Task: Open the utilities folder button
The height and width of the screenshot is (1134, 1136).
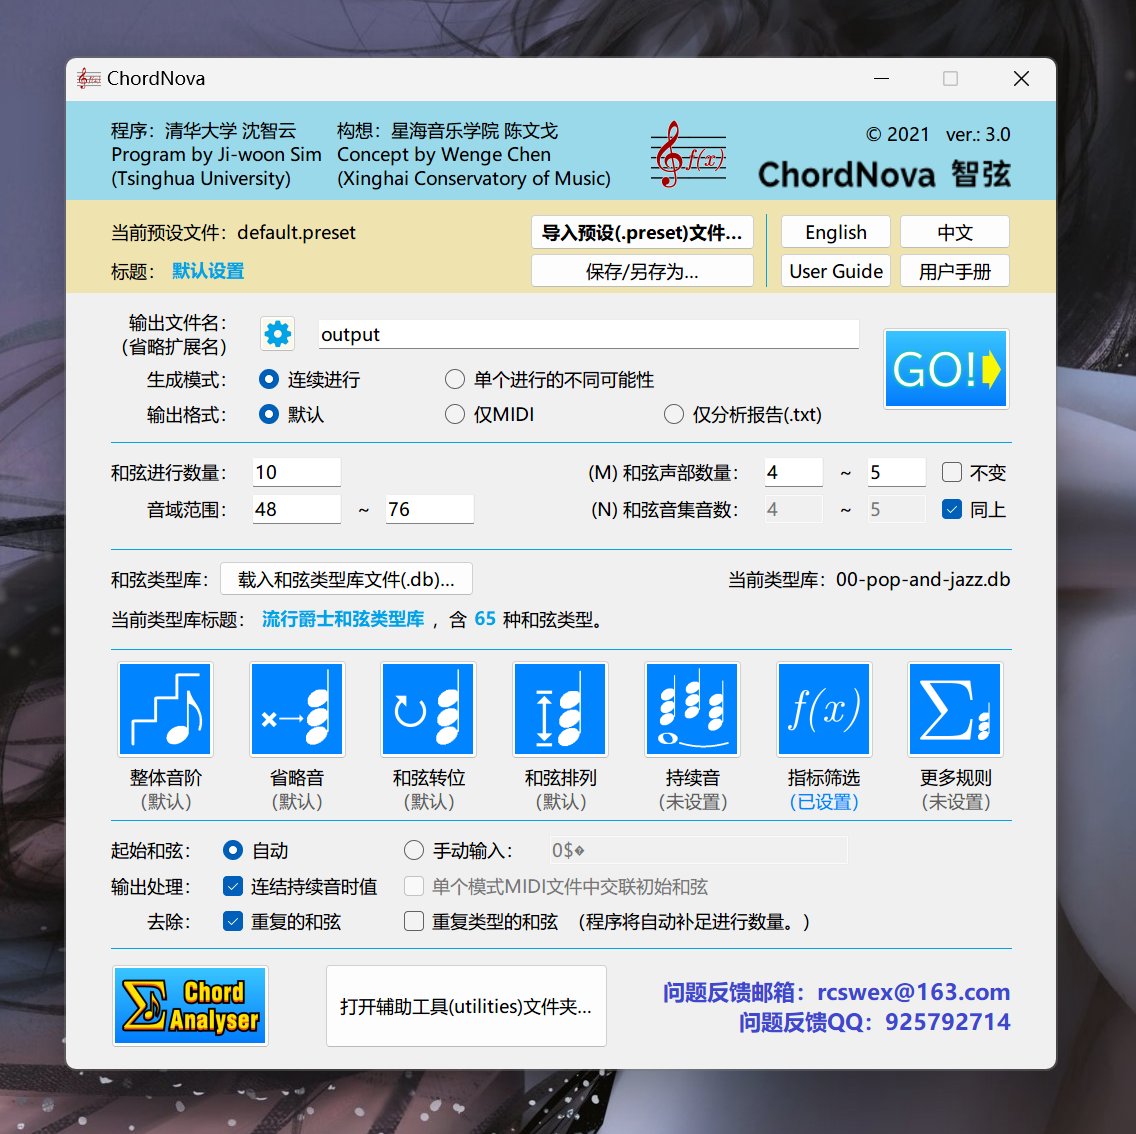Action: (466, 1006)
